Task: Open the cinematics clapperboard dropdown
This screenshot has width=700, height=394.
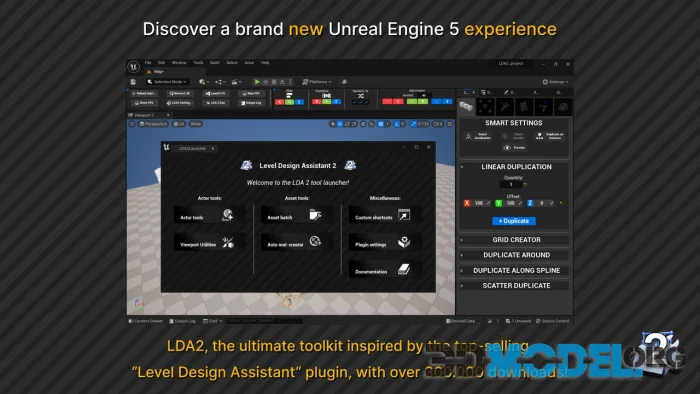Action: (237, 82)
